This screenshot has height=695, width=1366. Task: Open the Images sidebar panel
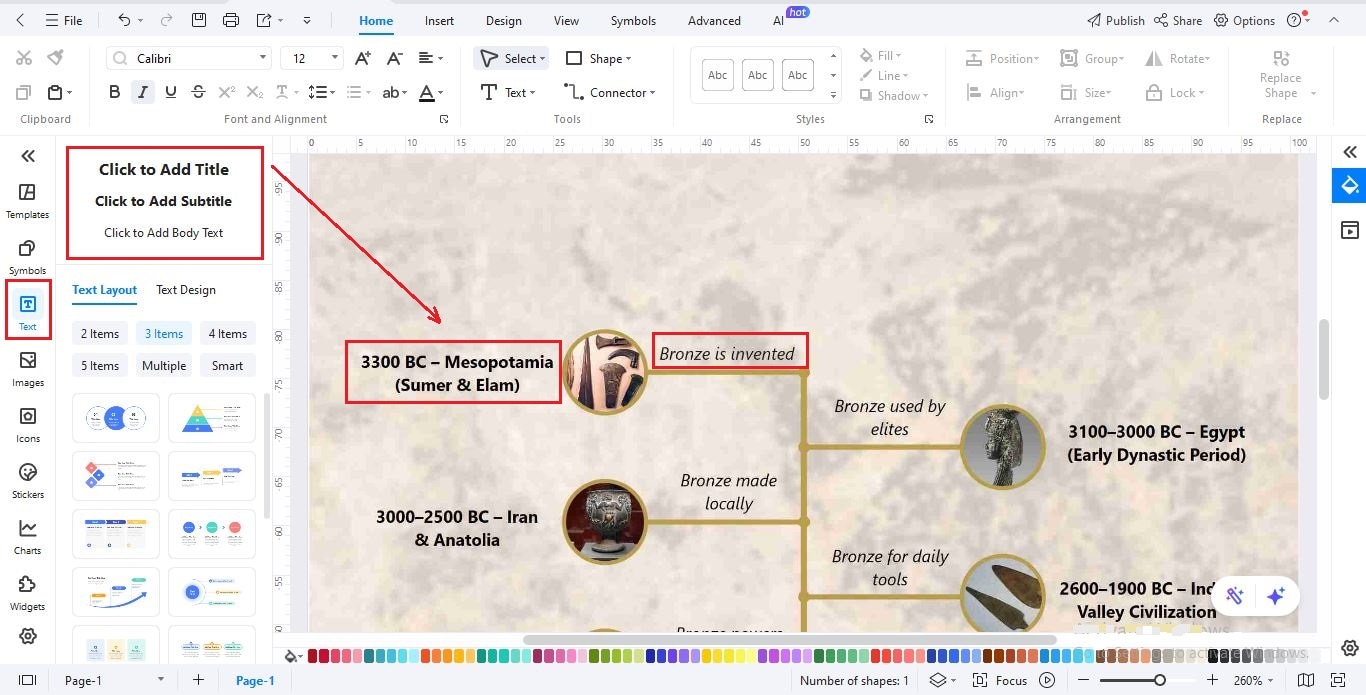[28, 368]
